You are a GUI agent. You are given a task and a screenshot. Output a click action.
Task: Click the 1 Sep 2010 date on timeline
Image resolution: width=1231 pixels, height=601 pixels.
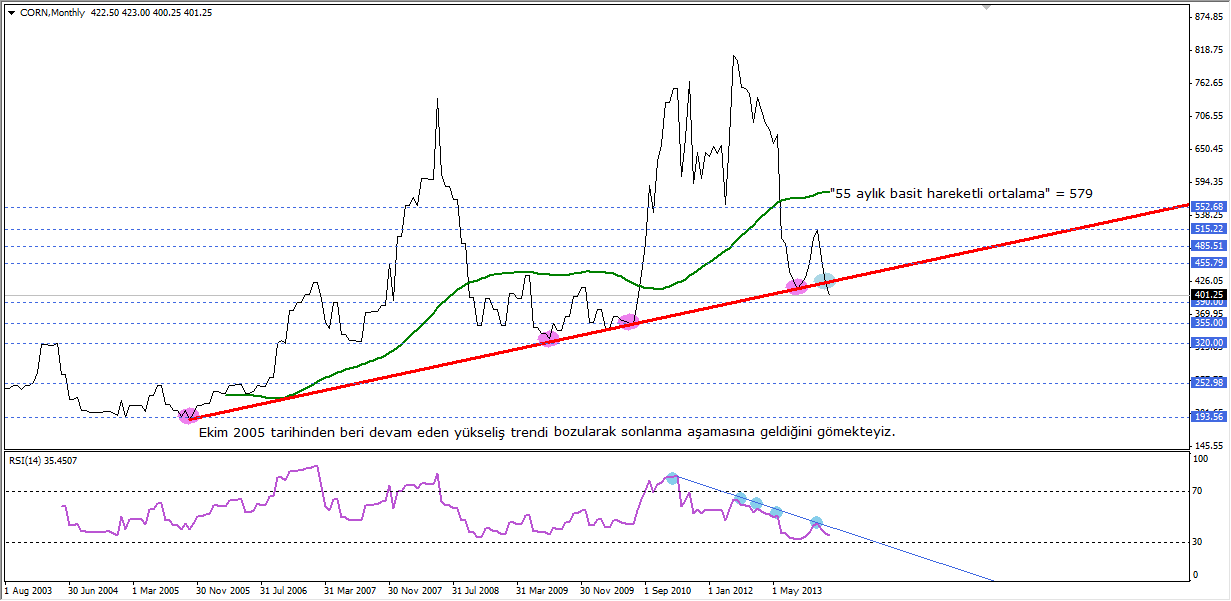click(669, 590)
